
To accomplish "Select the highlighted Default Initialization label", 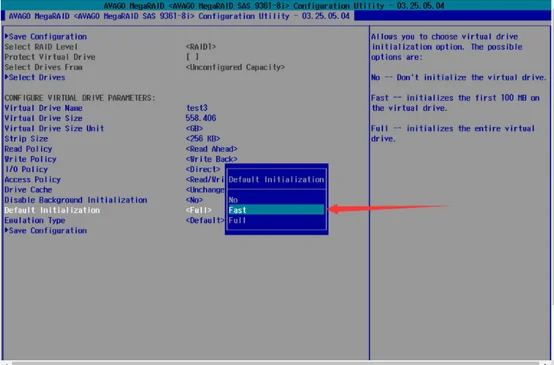I will [52, 211].
